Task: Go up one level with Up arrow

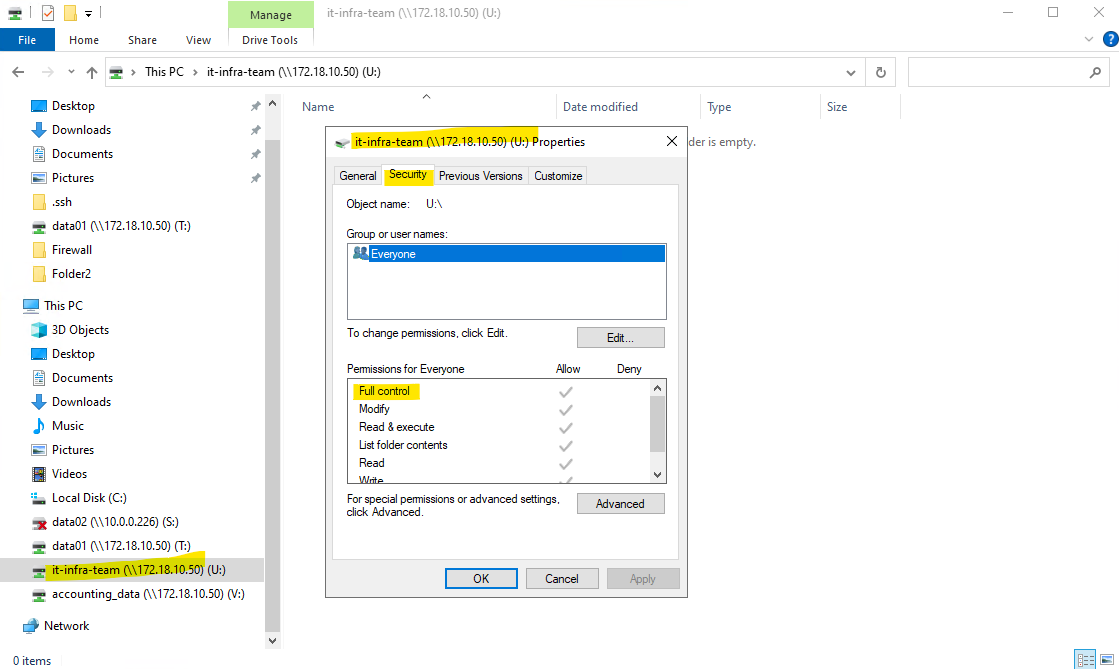Action: point(91,72)
